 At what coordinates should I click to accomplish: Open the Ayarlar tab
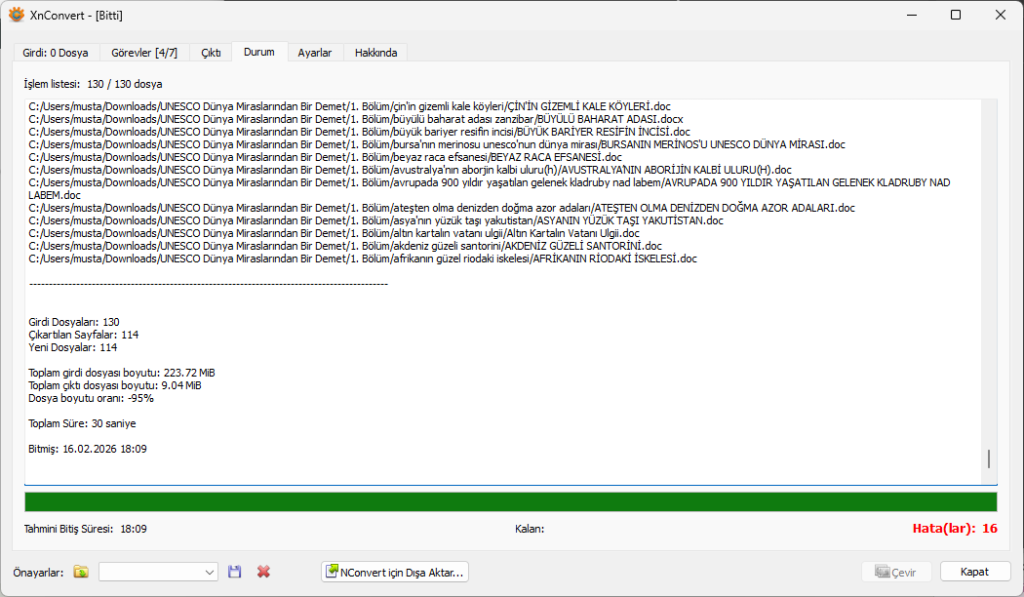point(315,53)
